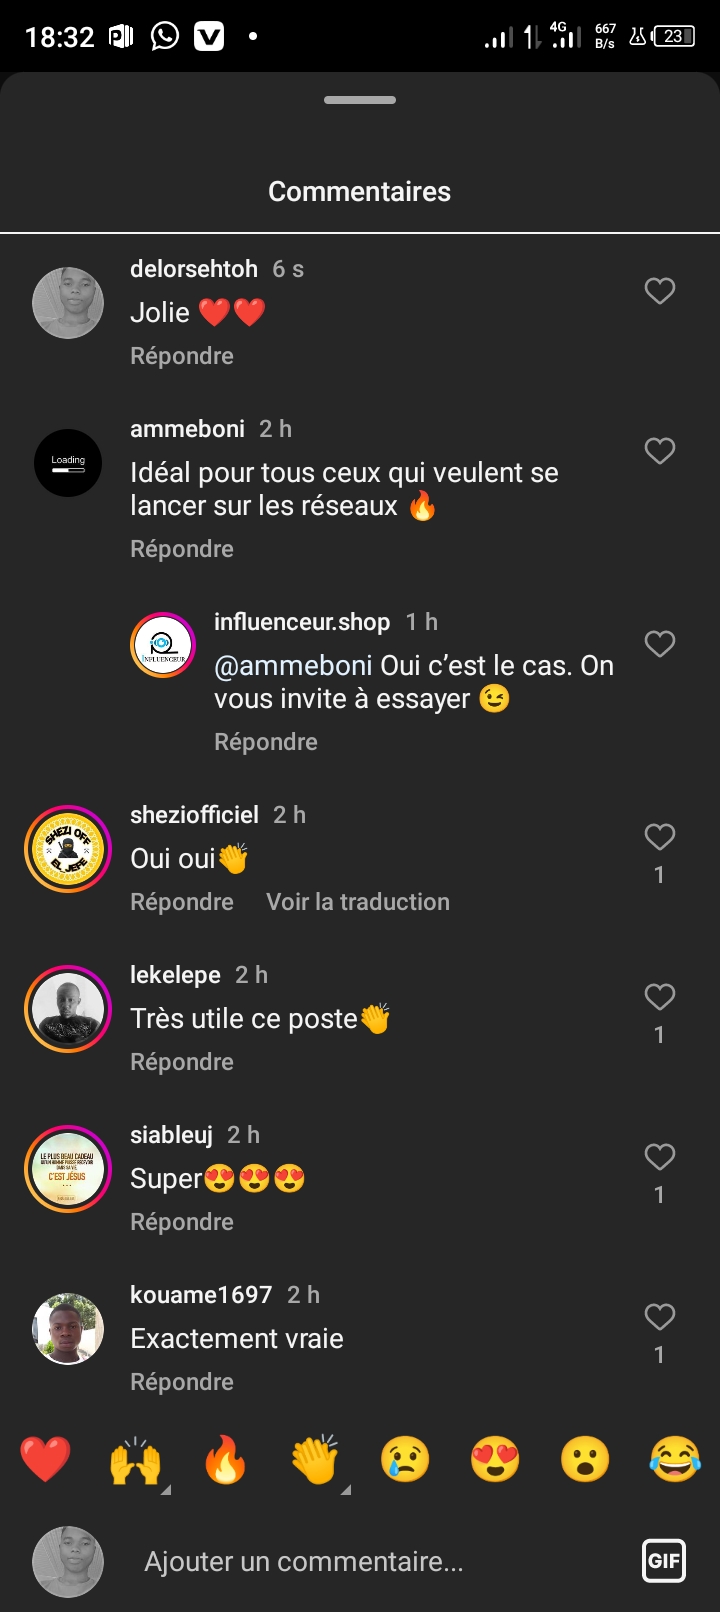Like ammeboni's comment with the heart
Viewport: 720px width, 1612px height.
(659, 451)
